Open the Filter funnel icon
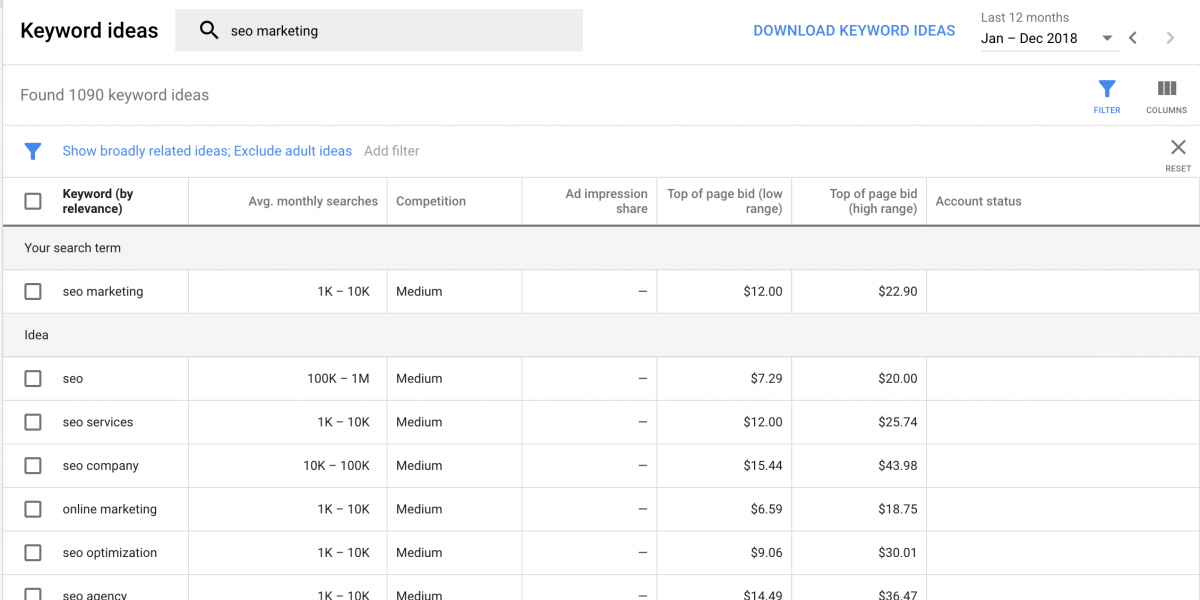Screen dimensions: 1200x600 pyautogui.click(x=1106, y=89)
